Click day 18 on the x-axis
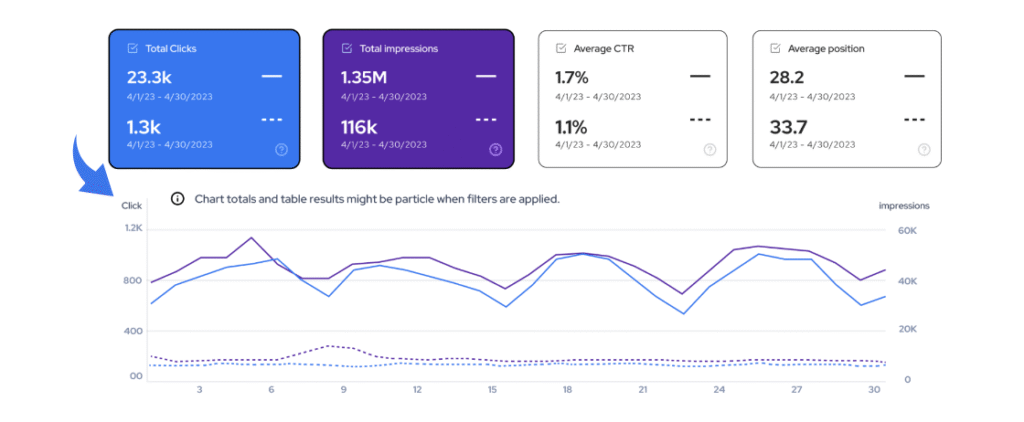1024x422 pixels. click(568, 389)
